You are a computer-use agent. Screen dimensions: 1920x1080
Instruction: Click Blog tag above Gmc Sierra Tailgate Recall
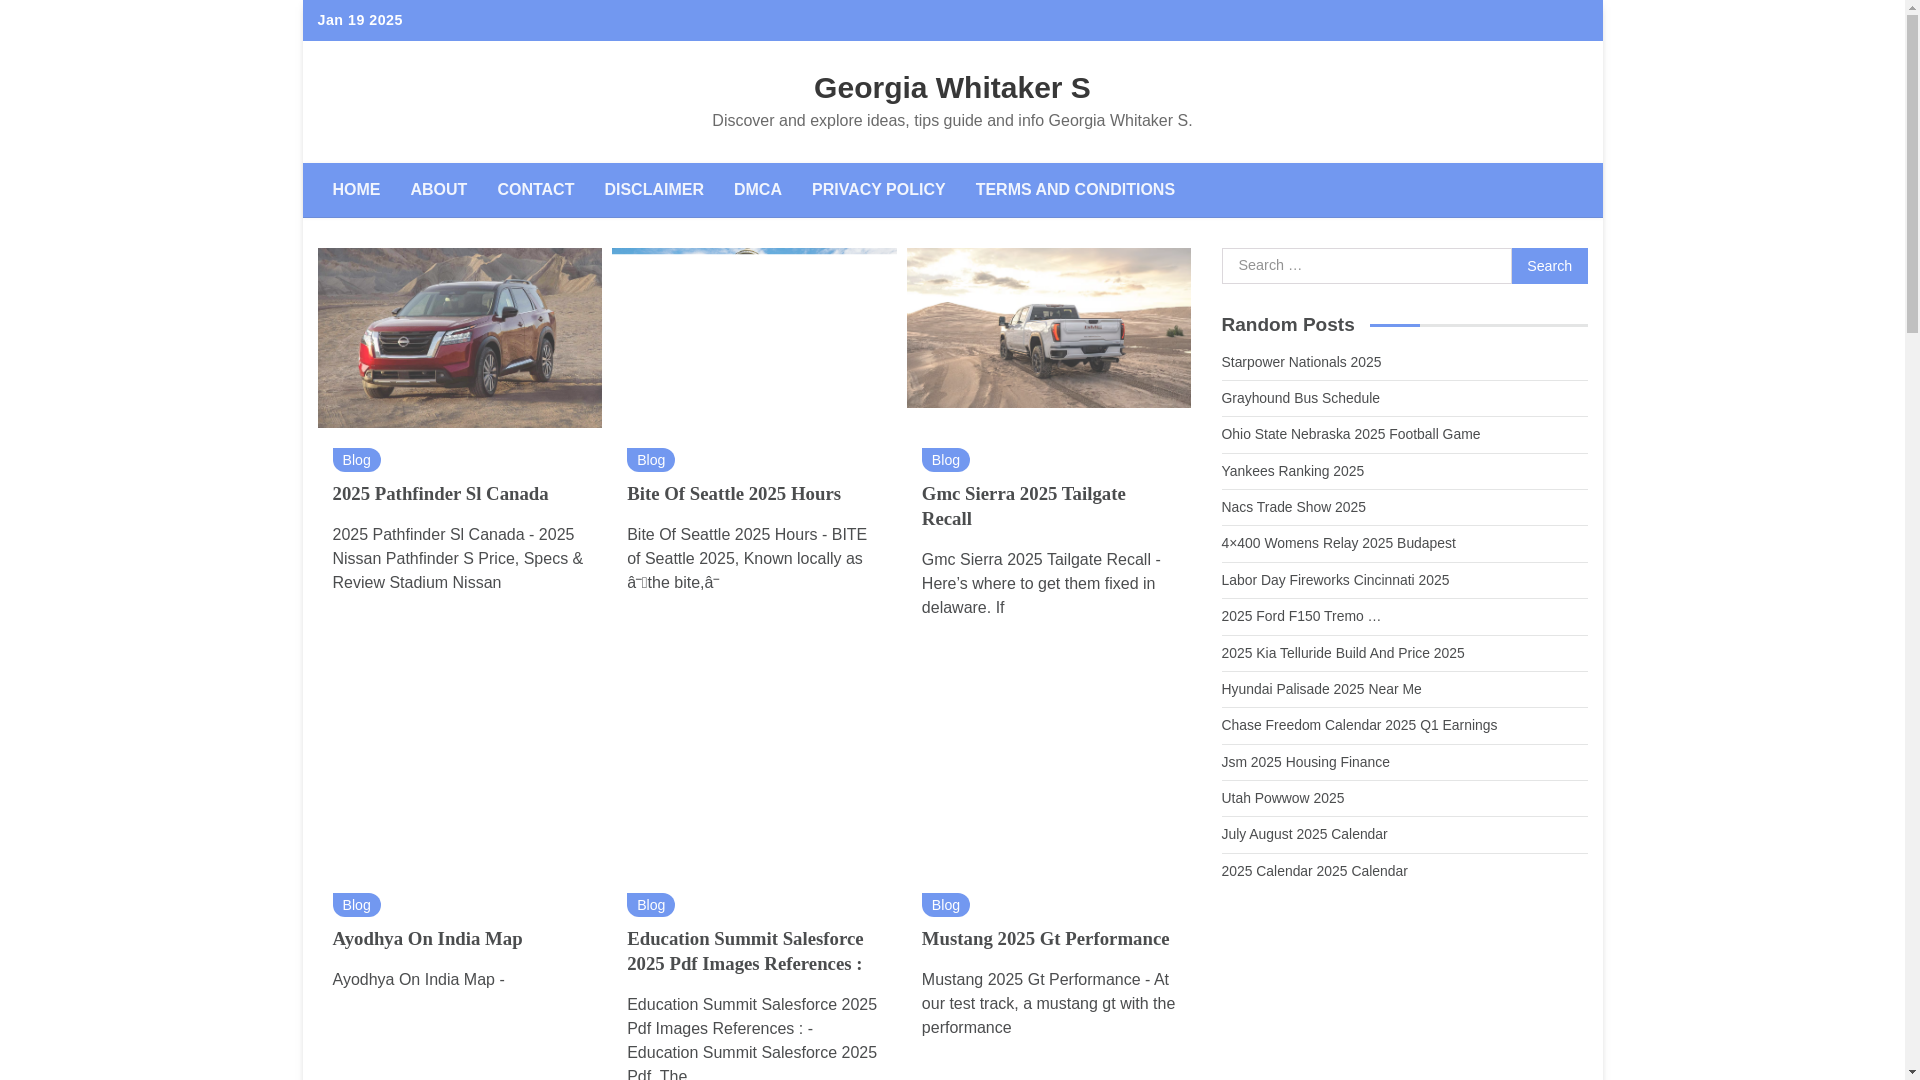point(945,460)
